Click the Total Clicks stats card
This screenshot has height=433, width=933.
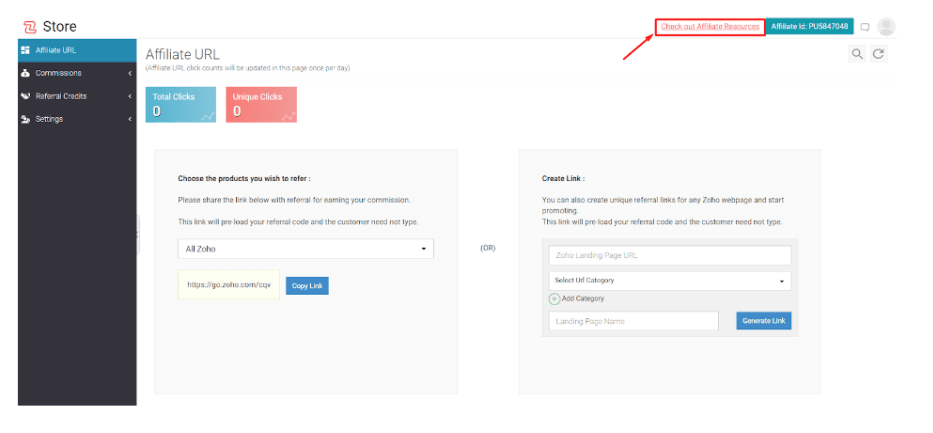(x=181, y=105)
